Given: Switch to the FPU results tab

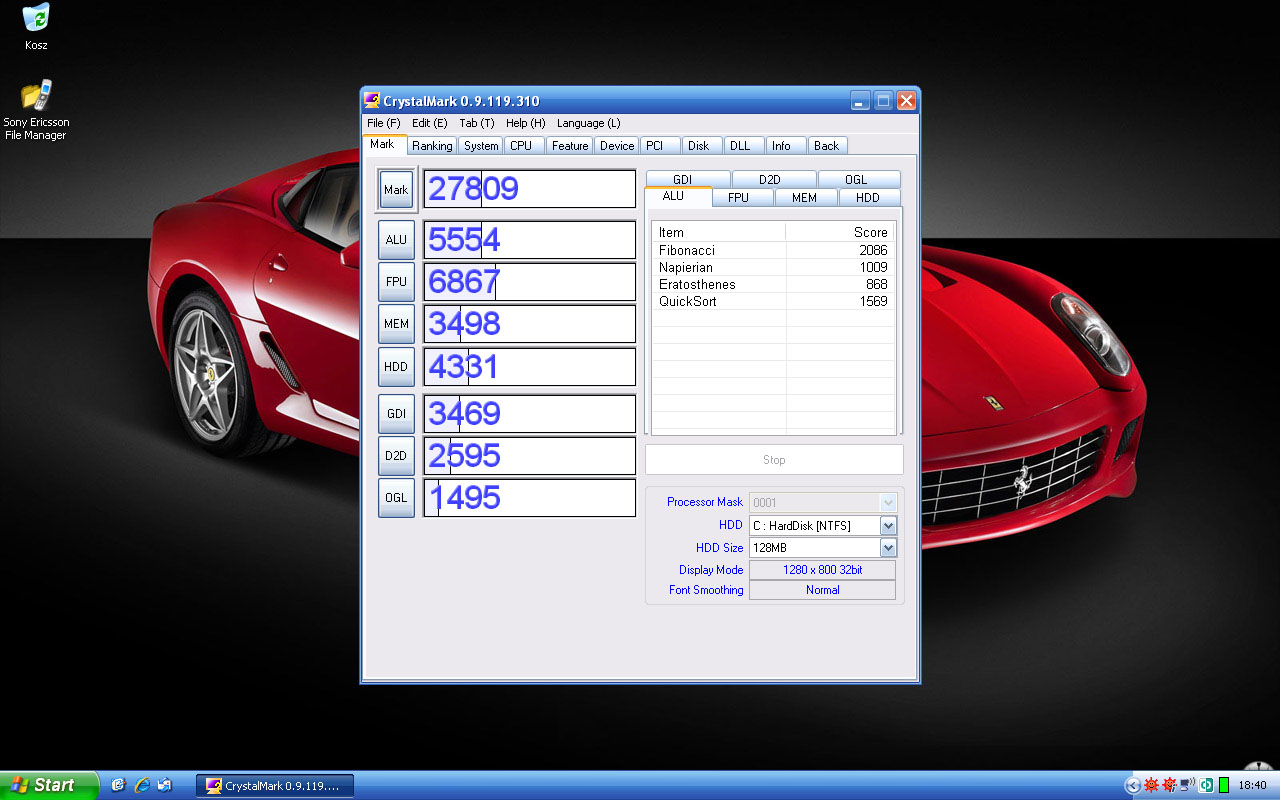Looking at the screenshot, I should [738, 198].
